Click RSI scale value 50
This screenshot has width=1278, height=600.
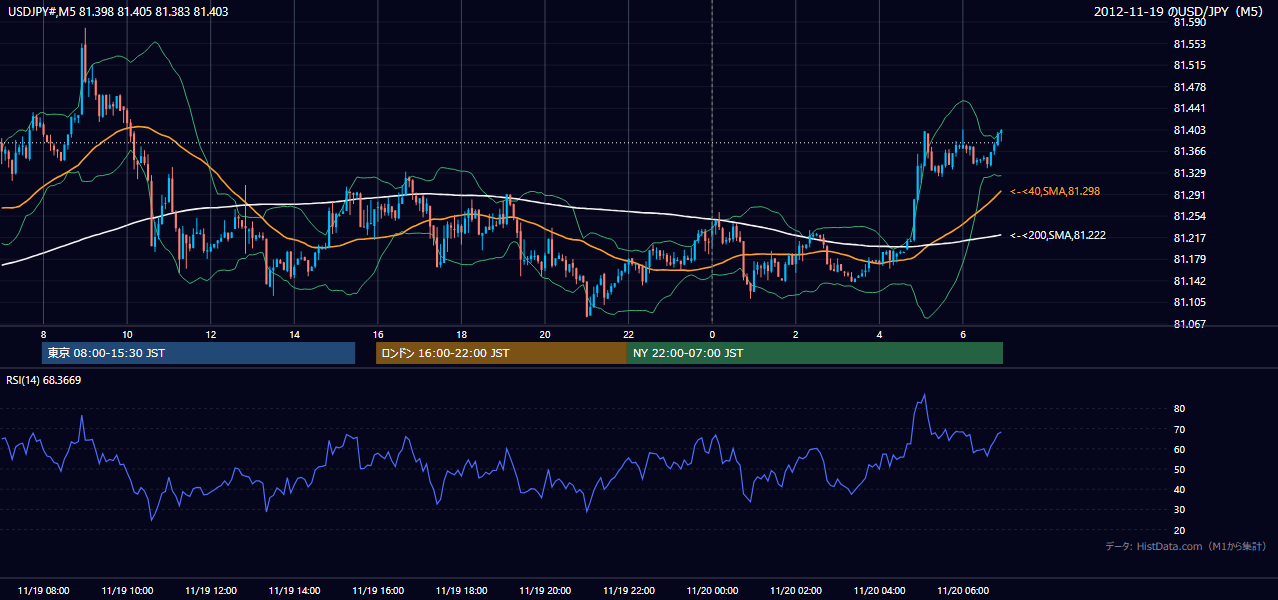(x=1179, y=469)
